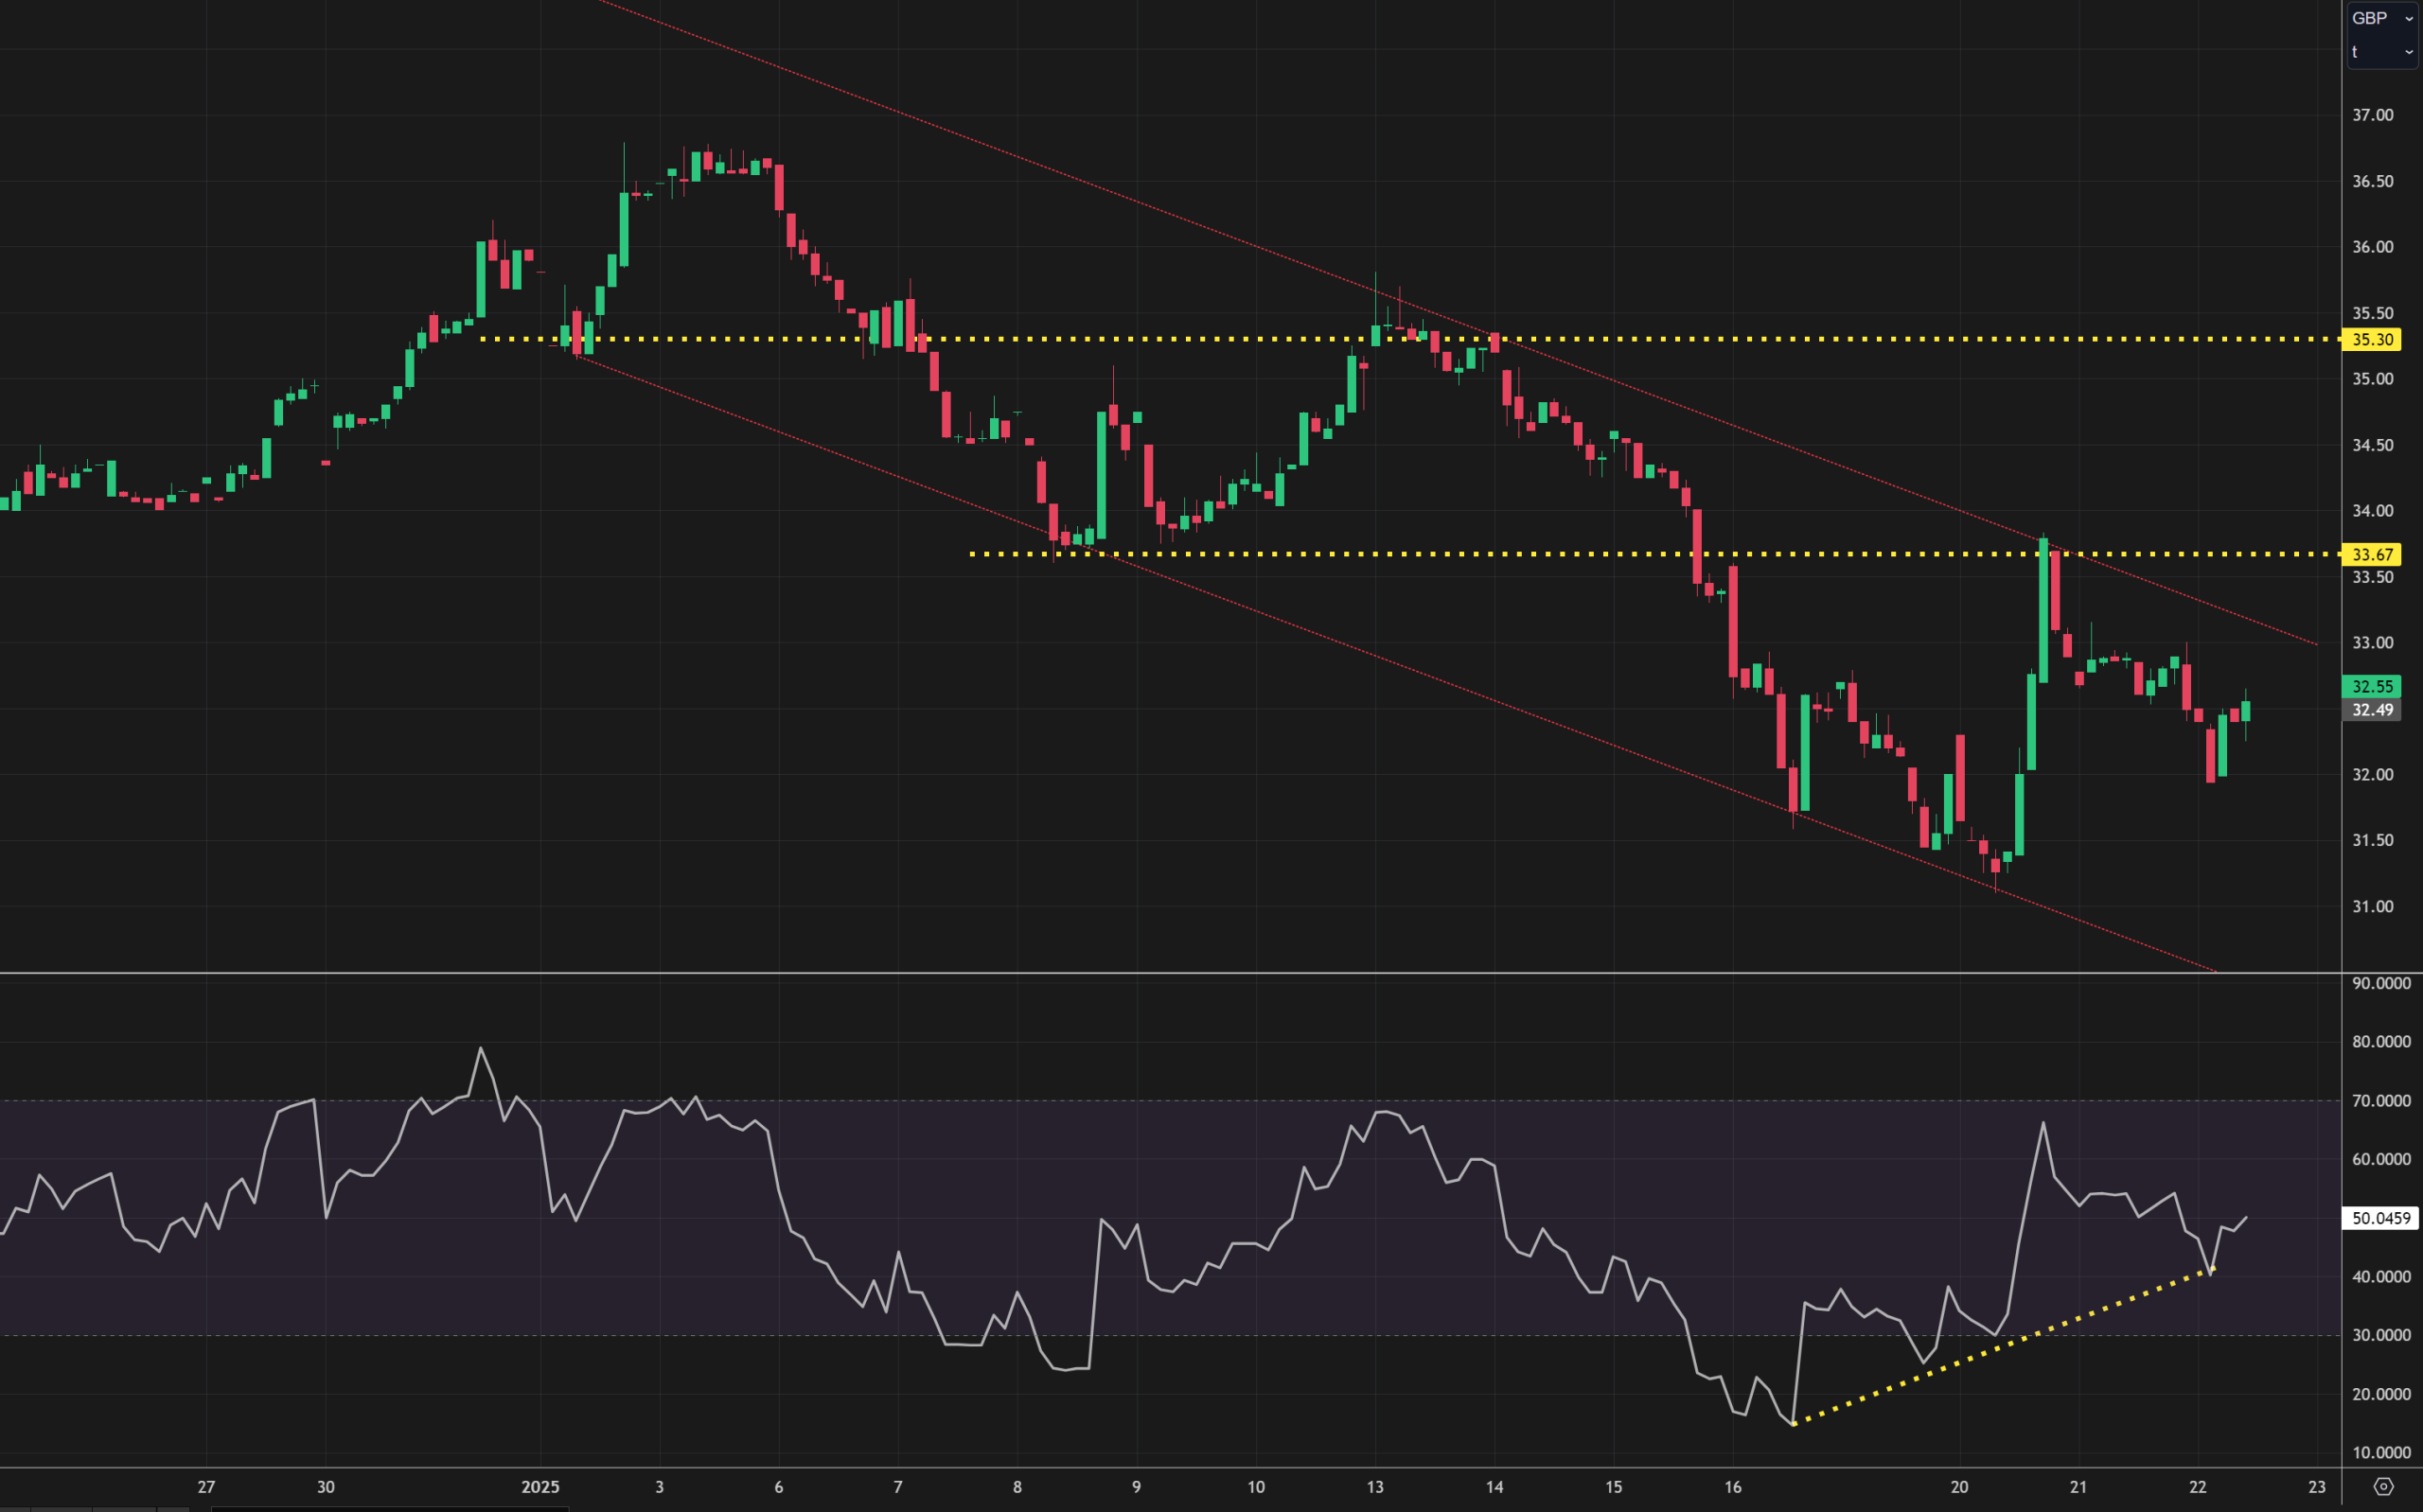Image resolution: width=2423 pixels, height=1512 pixels.
Task: Click the date label 20 on the time axis
Action: pyautogui.click(x=1959, y=1487)
